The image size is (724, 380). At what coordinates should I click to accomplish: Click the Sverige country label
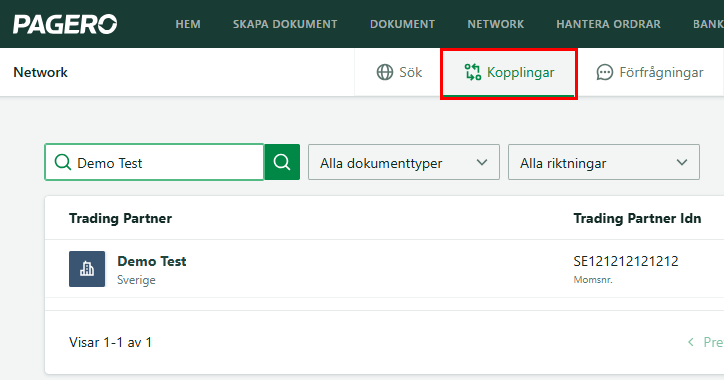[136, 280]
